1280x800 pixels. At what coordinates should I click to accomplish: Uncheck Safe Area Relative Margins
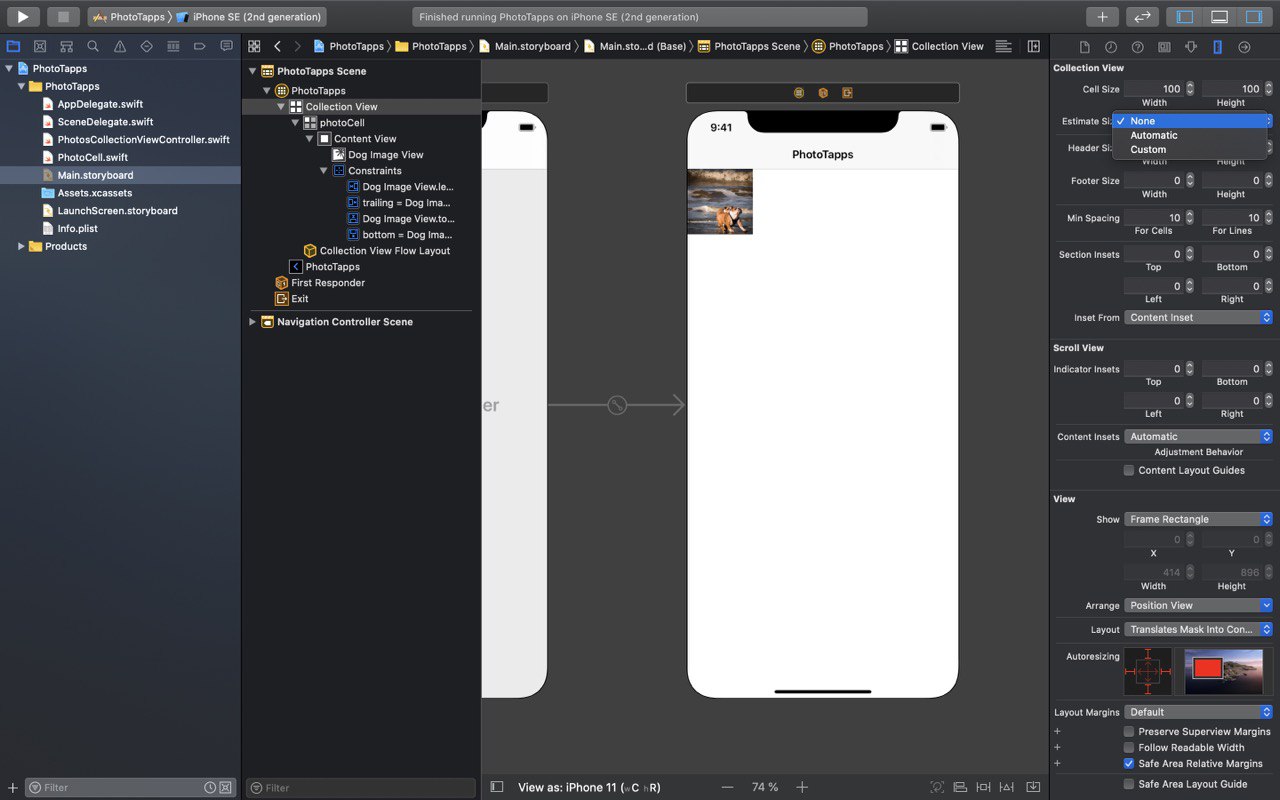(1129, 764)
